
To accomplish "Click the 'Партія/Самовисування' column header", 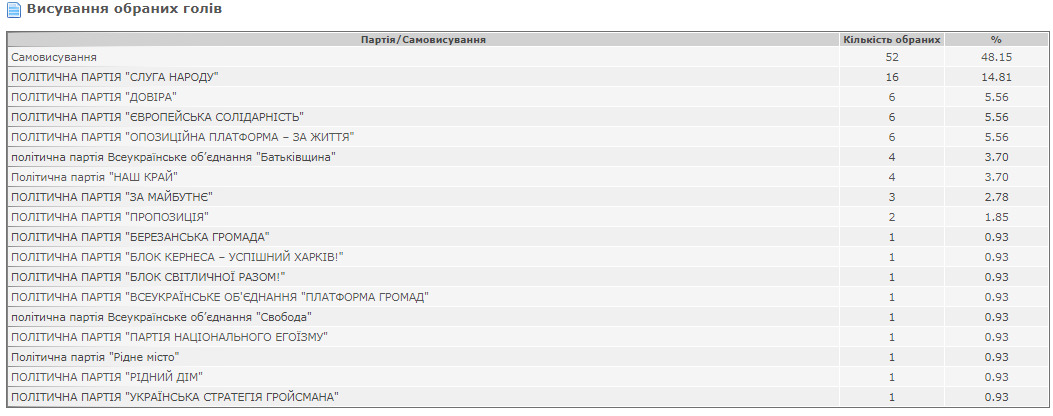I will coord(424,40).
